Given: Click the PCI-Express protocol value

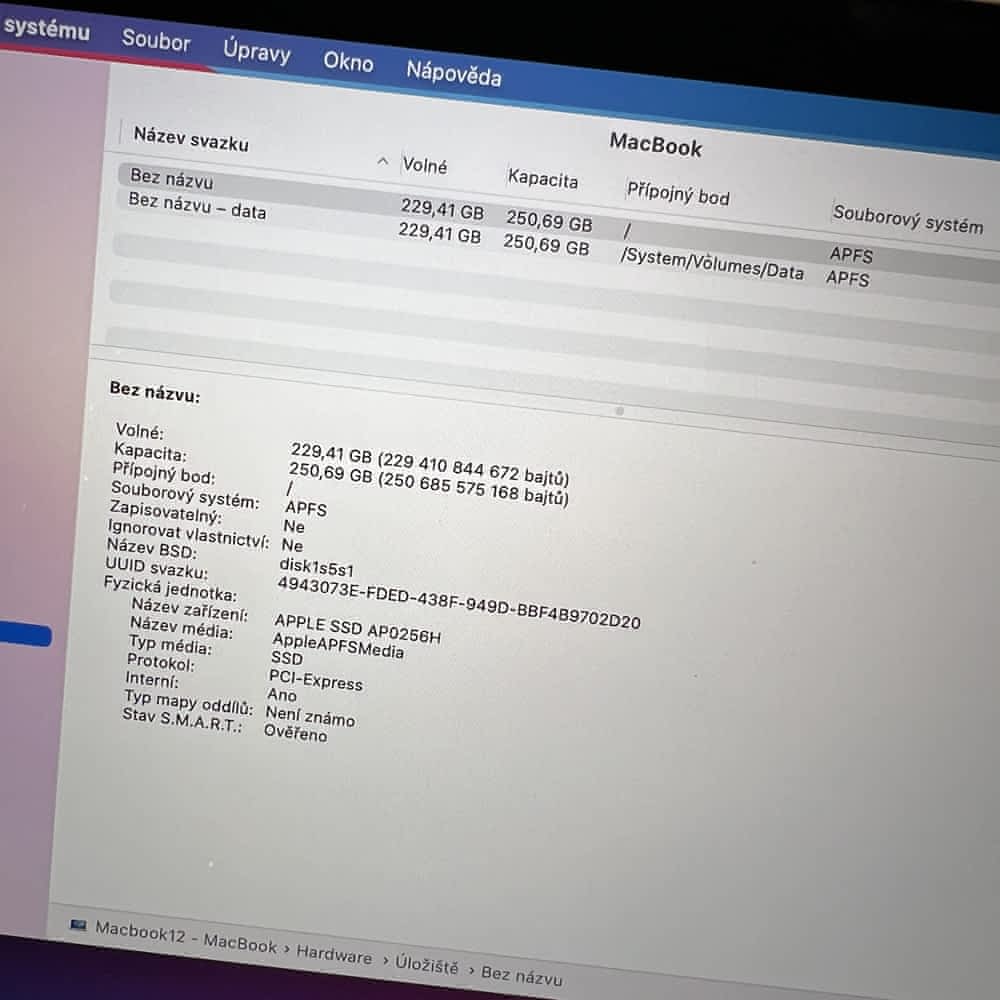Looking at the screenshot, I should click(x=316, y=680).
